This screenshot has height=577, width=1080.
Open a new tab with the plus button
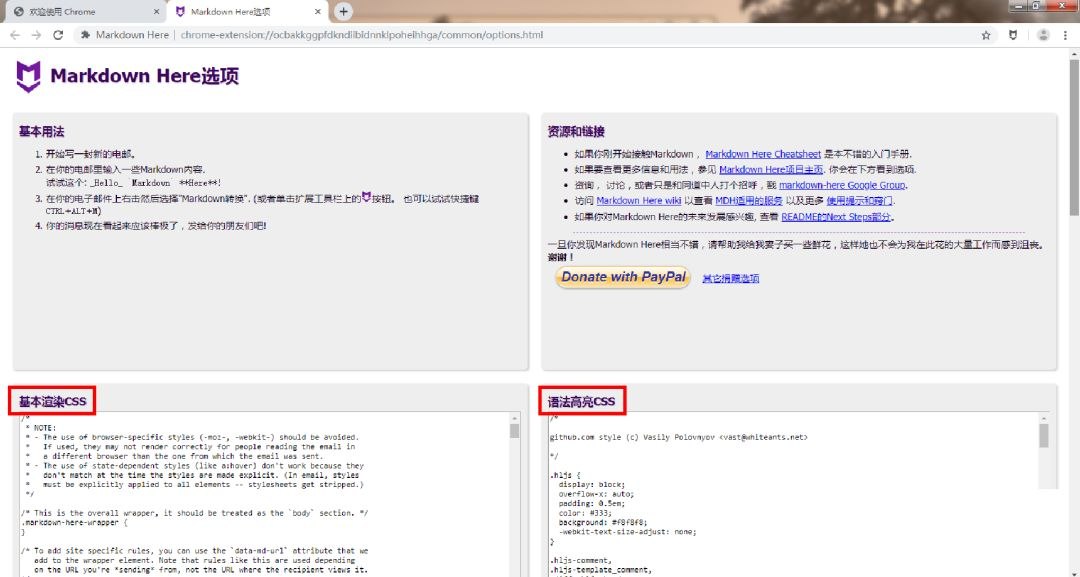pos(343,11)
